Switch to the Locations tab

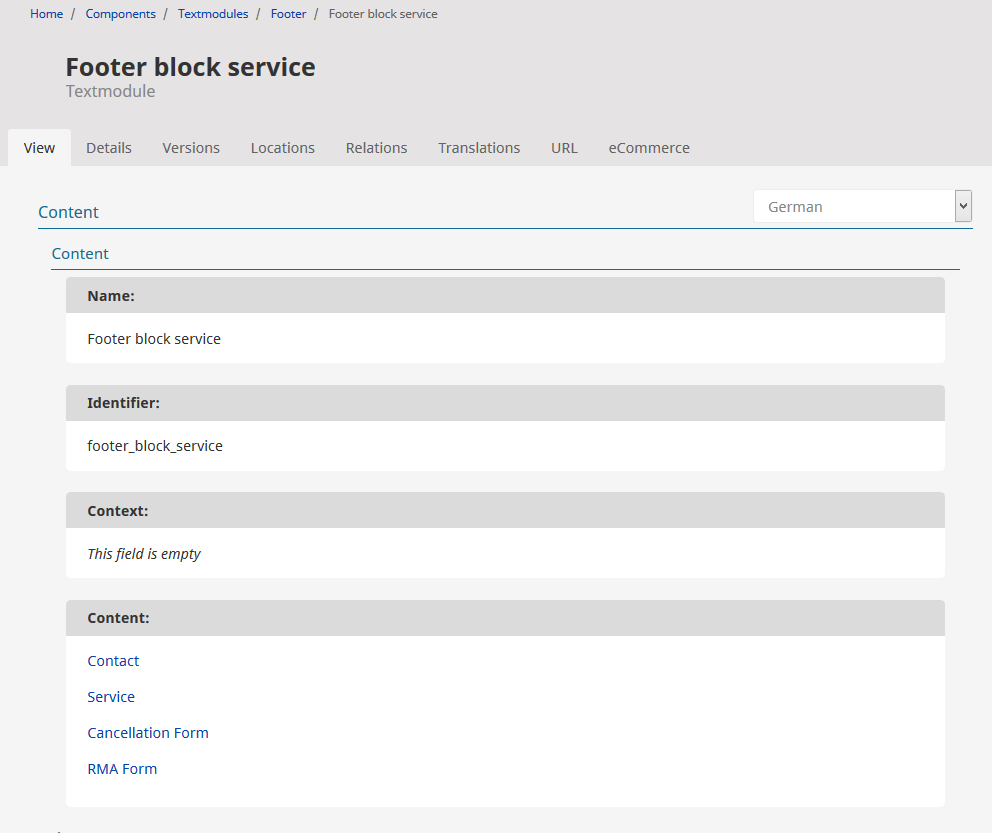[x=282, y=148]
